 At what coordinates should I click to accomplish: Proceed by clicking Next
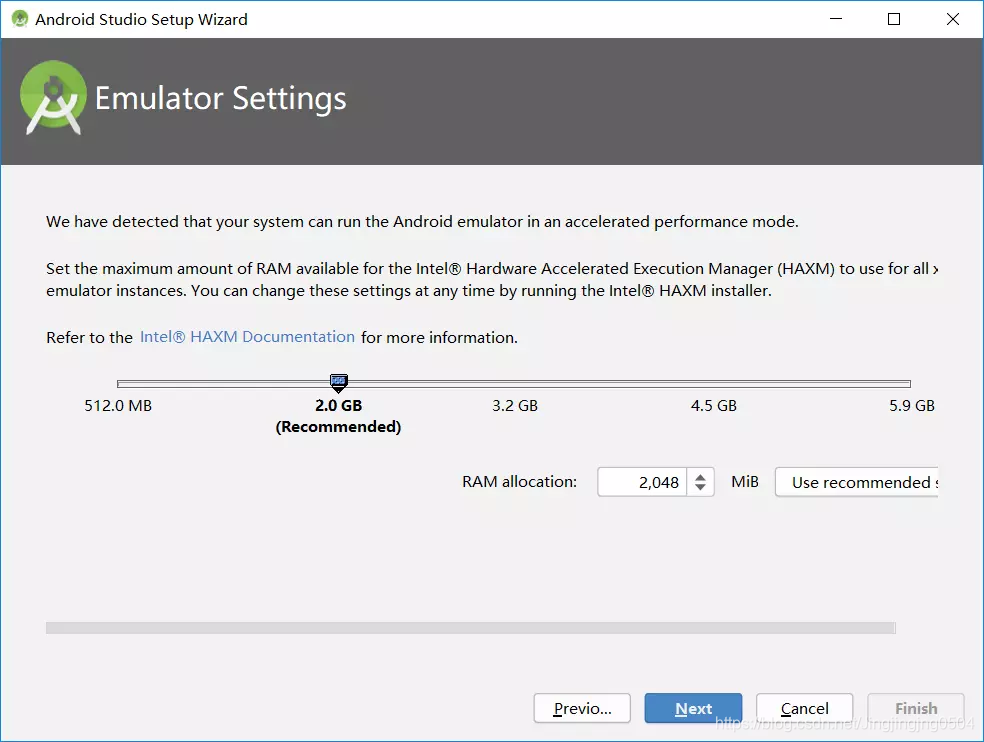tap(693, 708)
